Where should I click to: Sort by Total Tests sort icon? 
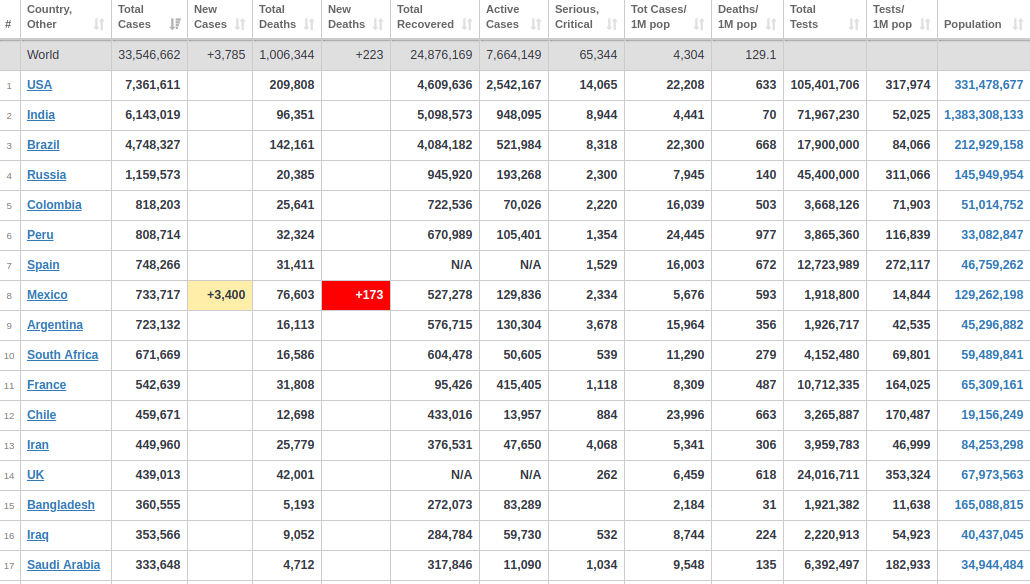[x=854, y=24]
